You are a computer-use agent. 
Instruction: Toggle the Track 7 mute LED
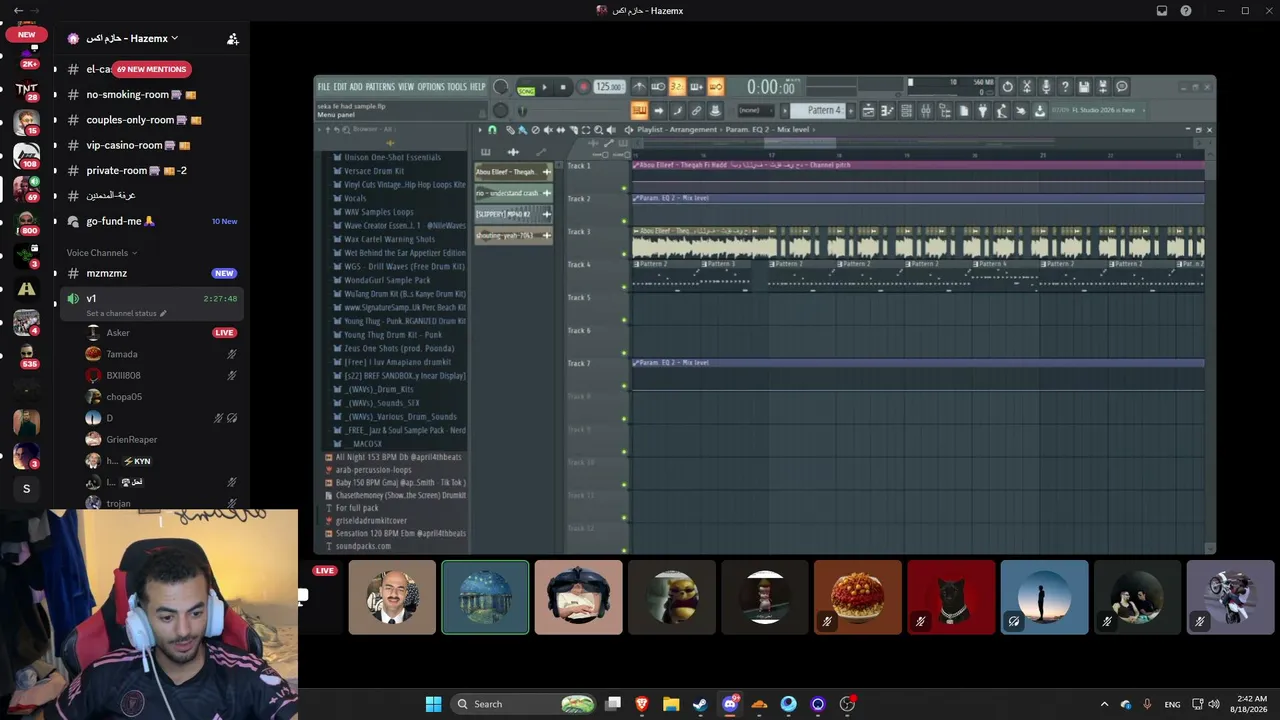pos(625,386)
